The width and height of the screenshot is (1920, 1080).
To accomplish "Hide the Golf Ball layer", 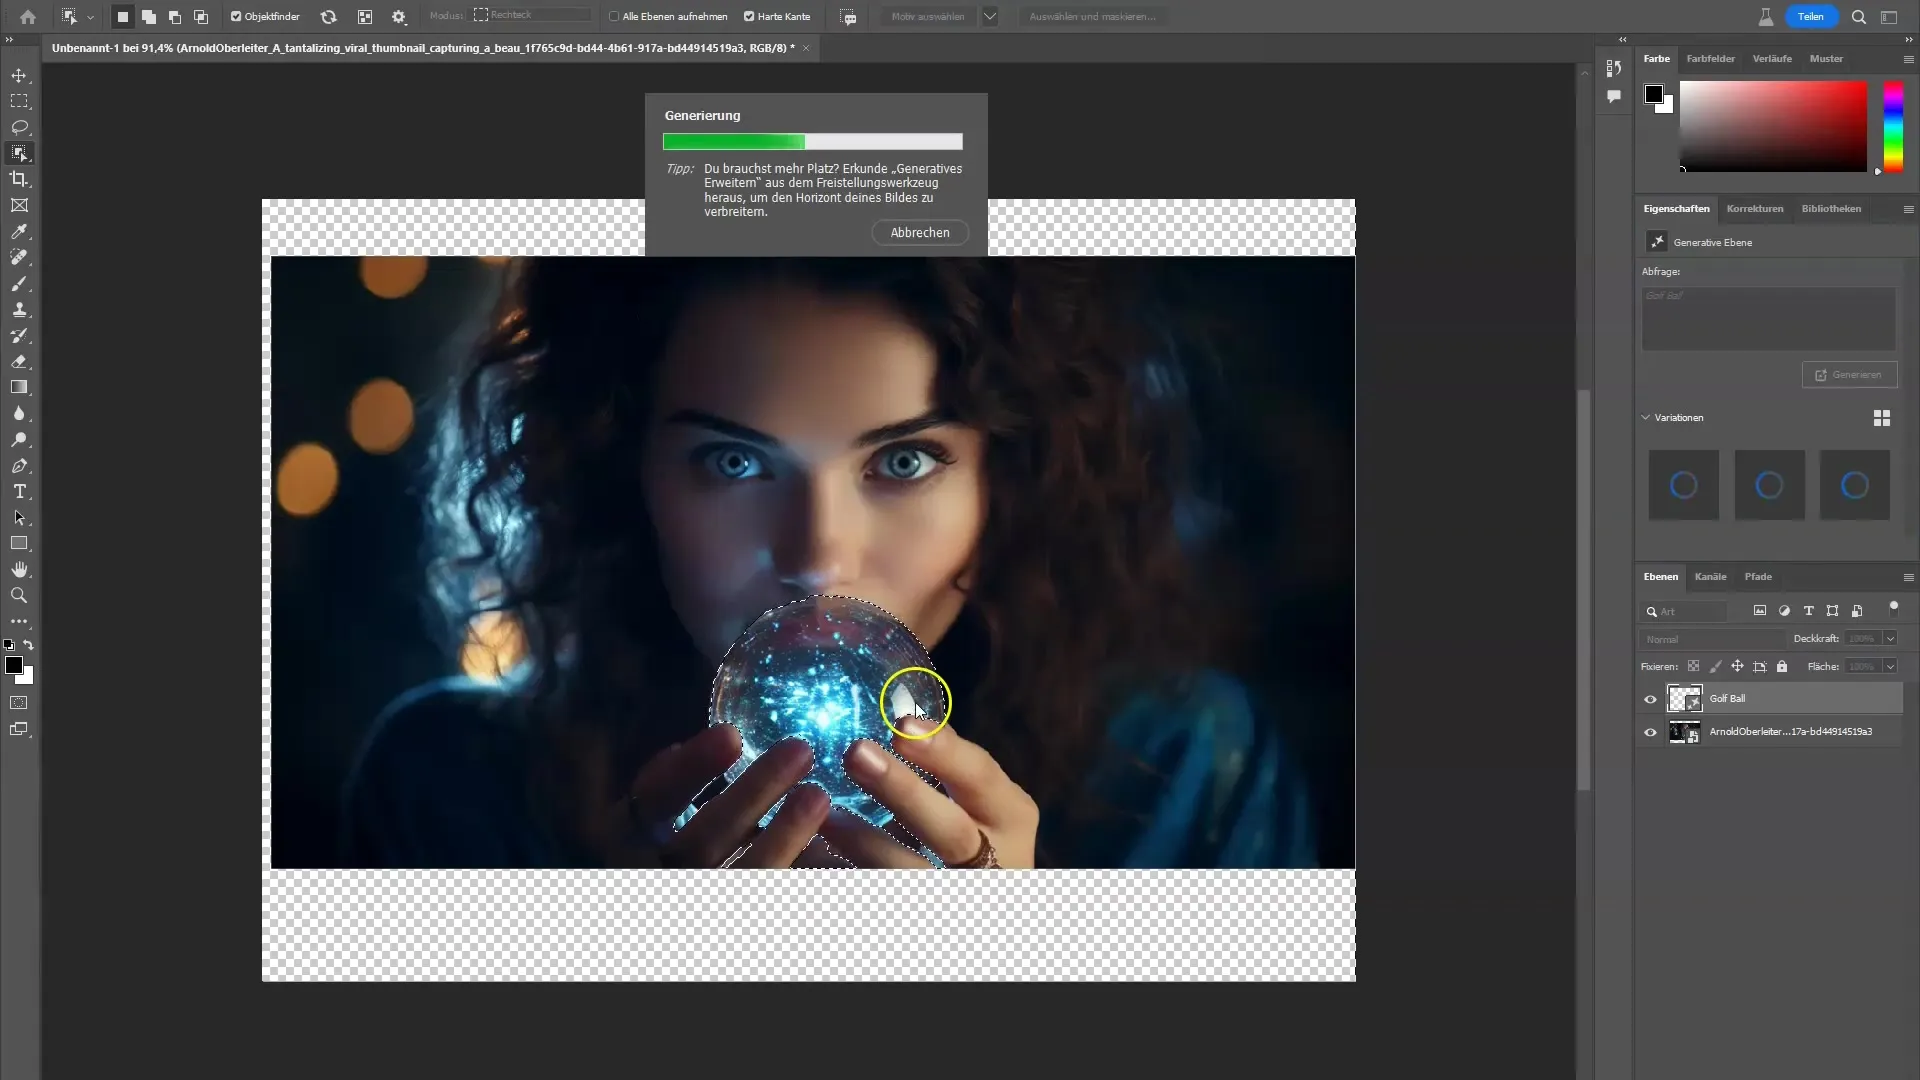I will coord(1650,699).
